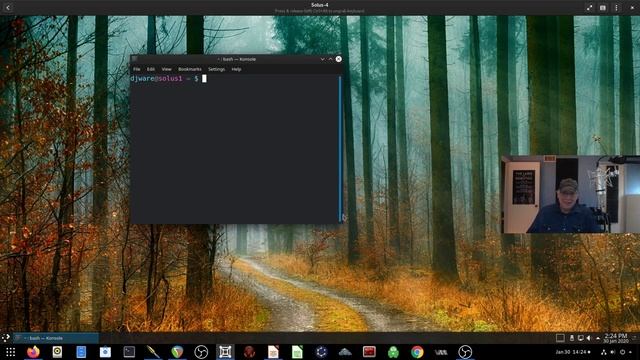Open the Help menu in Konsole

pos(236,69)
